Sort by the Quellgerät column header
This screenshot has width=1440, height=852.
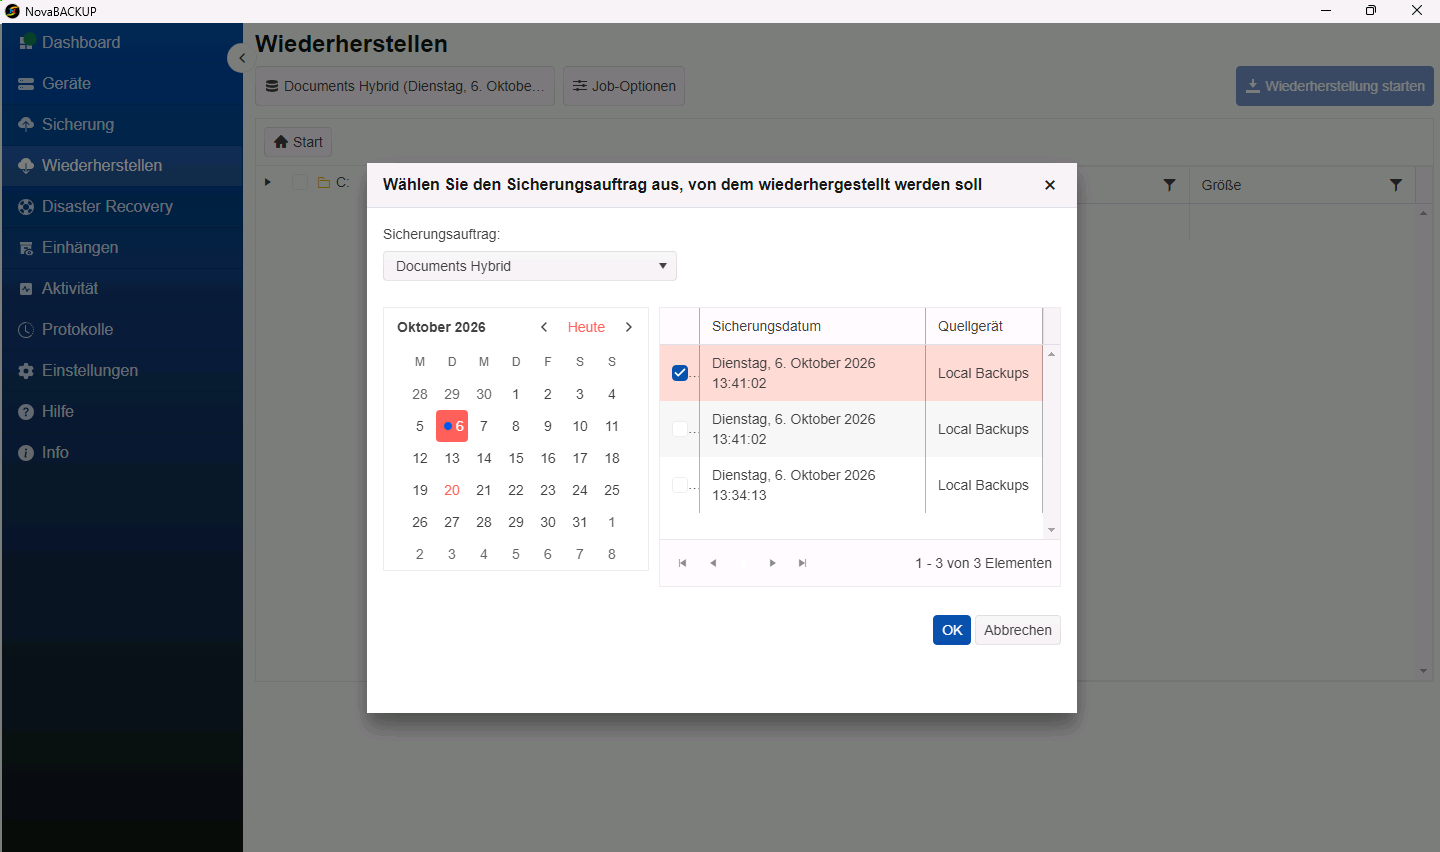[x=984, y=326]
